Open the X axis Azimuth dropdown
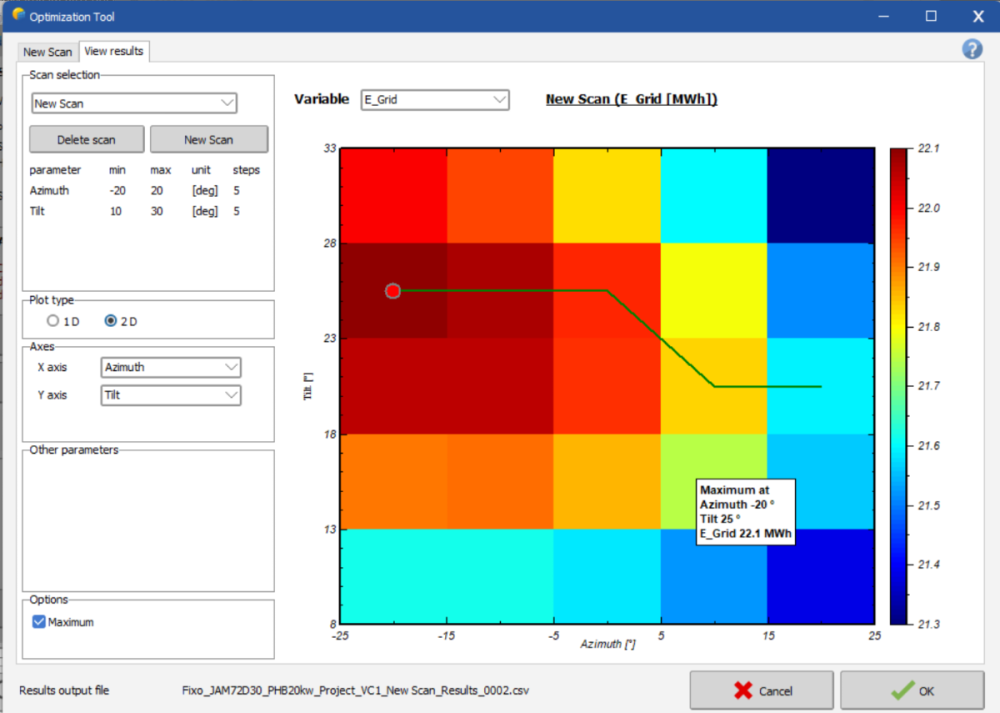Image resolution: width=1000 pixels, height=713 pixels. pyautogui.click(x=171, y=367)
